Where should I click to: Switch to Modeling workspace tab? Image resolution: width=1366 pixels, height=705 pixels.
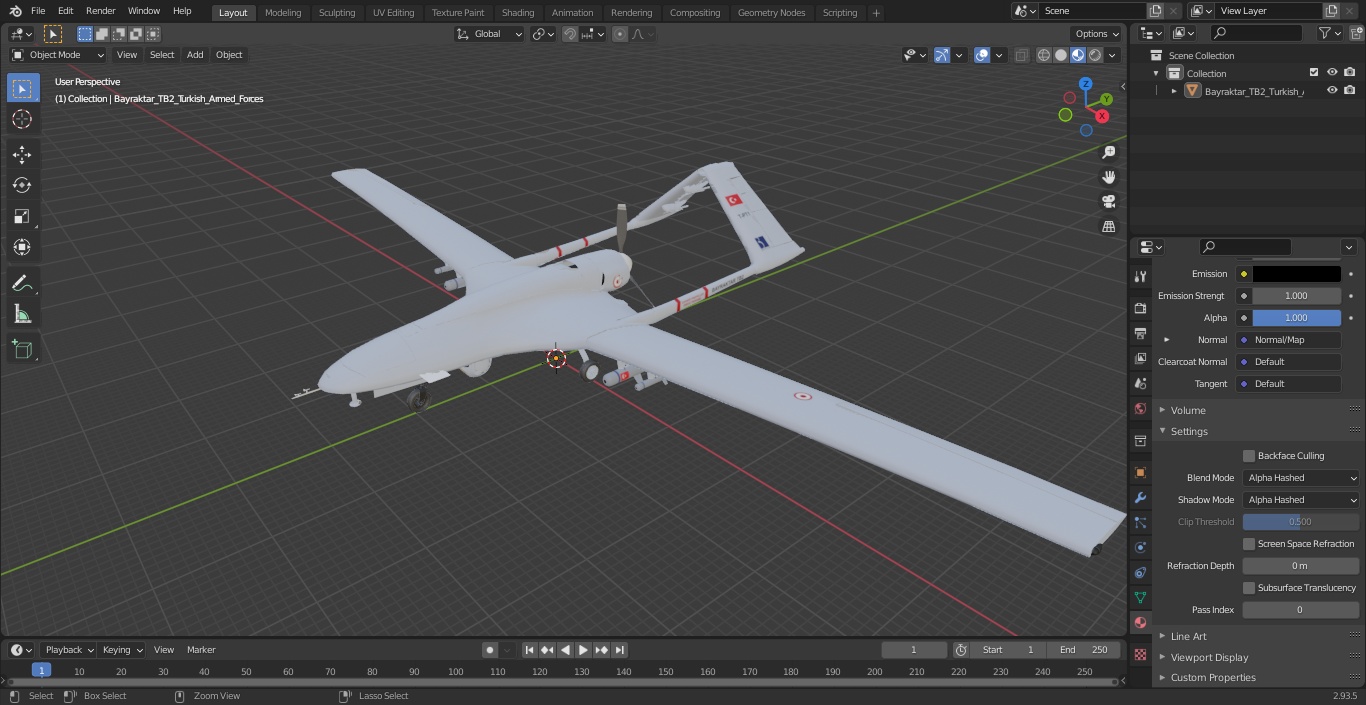(x=283, y=13)
